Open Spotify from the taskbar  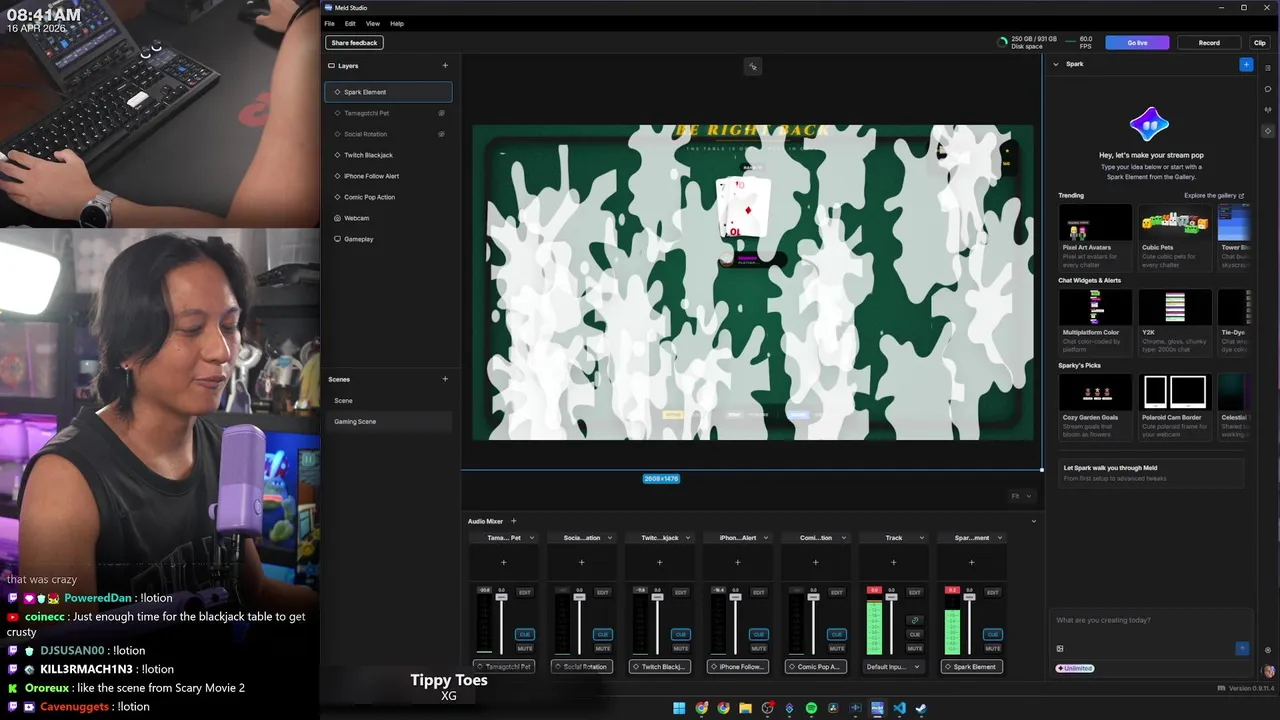click(x=811, y=708)
